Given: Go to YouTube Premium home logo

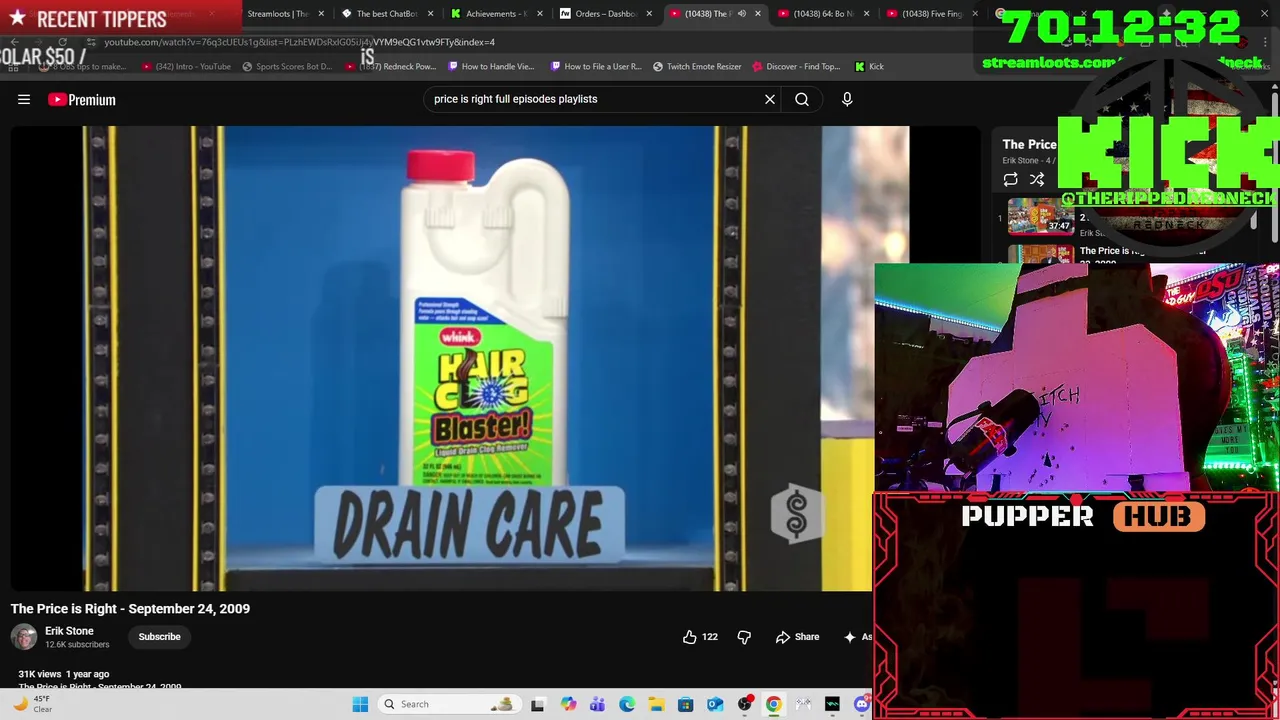Looking at the screenshot, I should (x=82, y=99).
